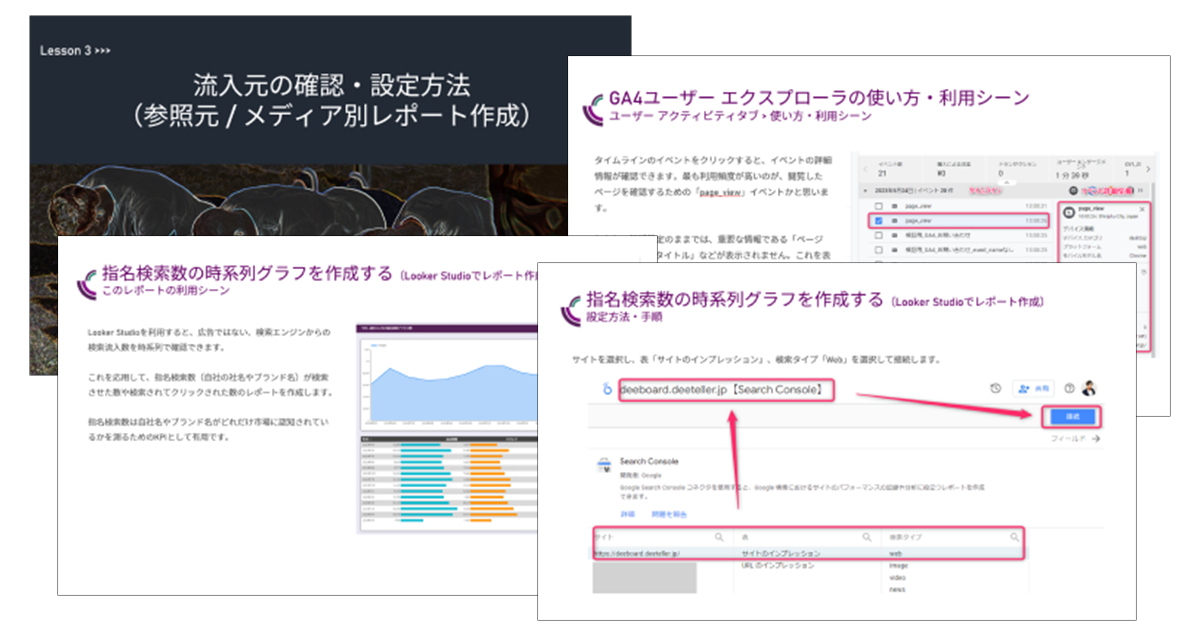The image size is (1200, 628).
Task: Open the 詳細 link under Search Console
Action: [628, 514]
